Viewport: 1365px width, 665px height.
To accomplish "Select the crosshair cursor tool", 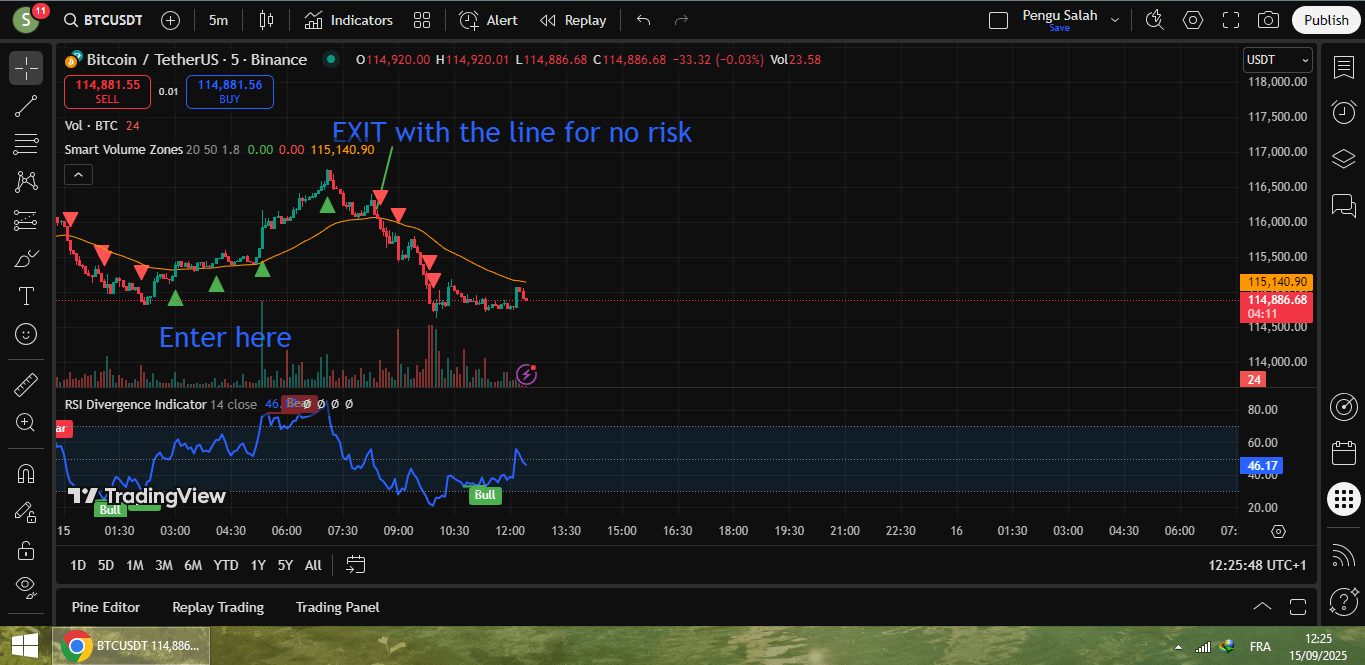I will tap(26, 68).
